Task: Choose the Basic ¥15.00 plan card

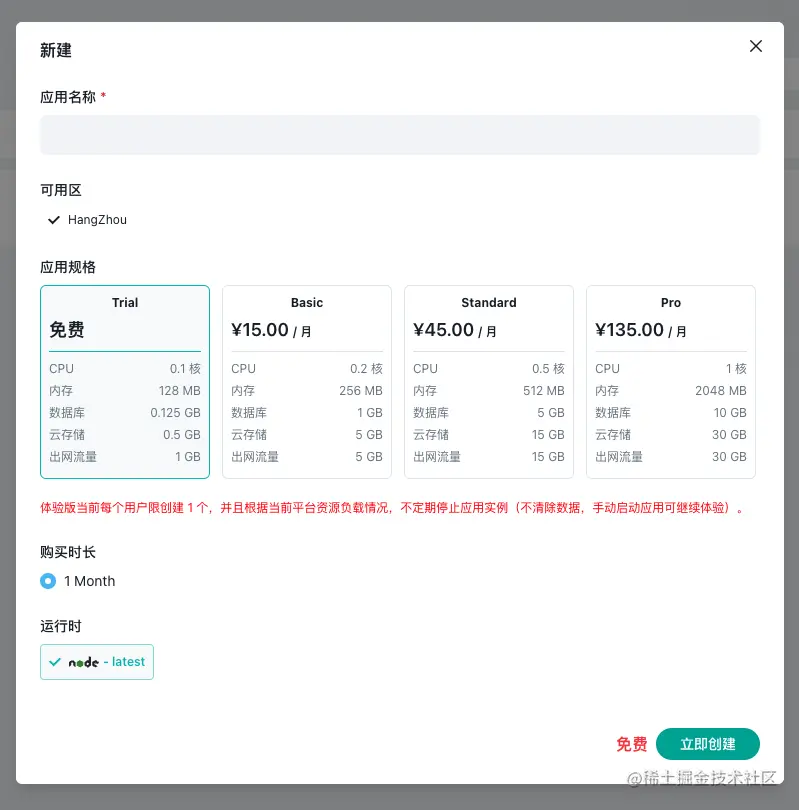Action: 307,382
